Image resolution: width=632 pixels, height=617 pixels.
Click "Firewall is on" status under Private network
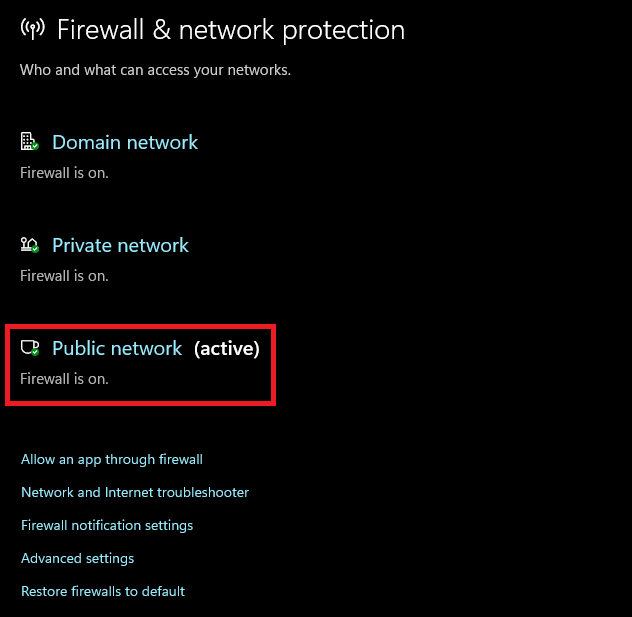point(64,275)
